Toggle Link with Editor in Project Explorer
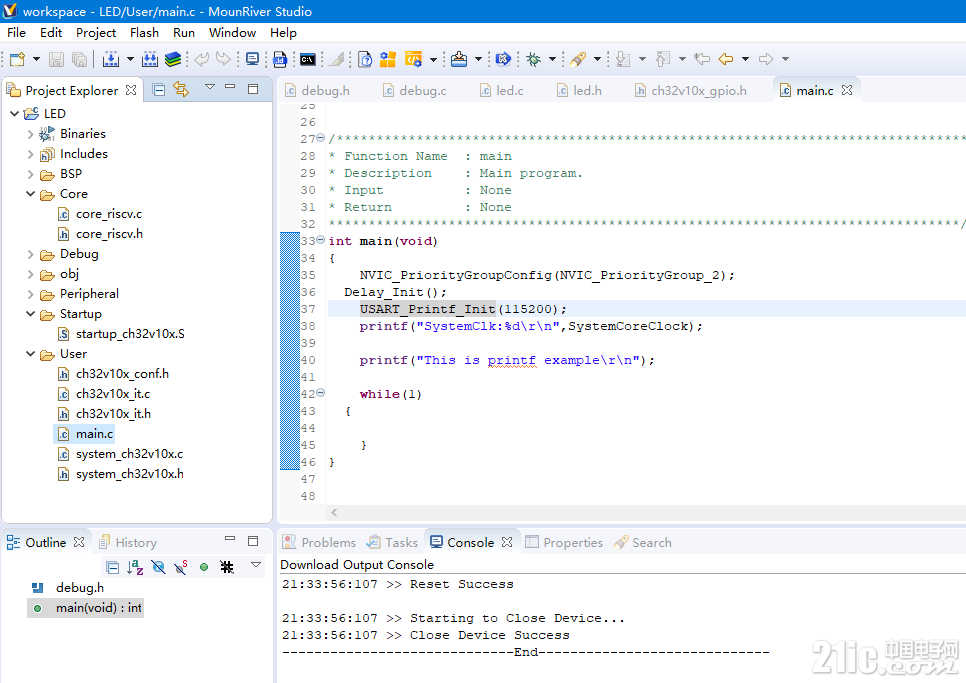Screen dimensions: 966x683 coord(181,89)
